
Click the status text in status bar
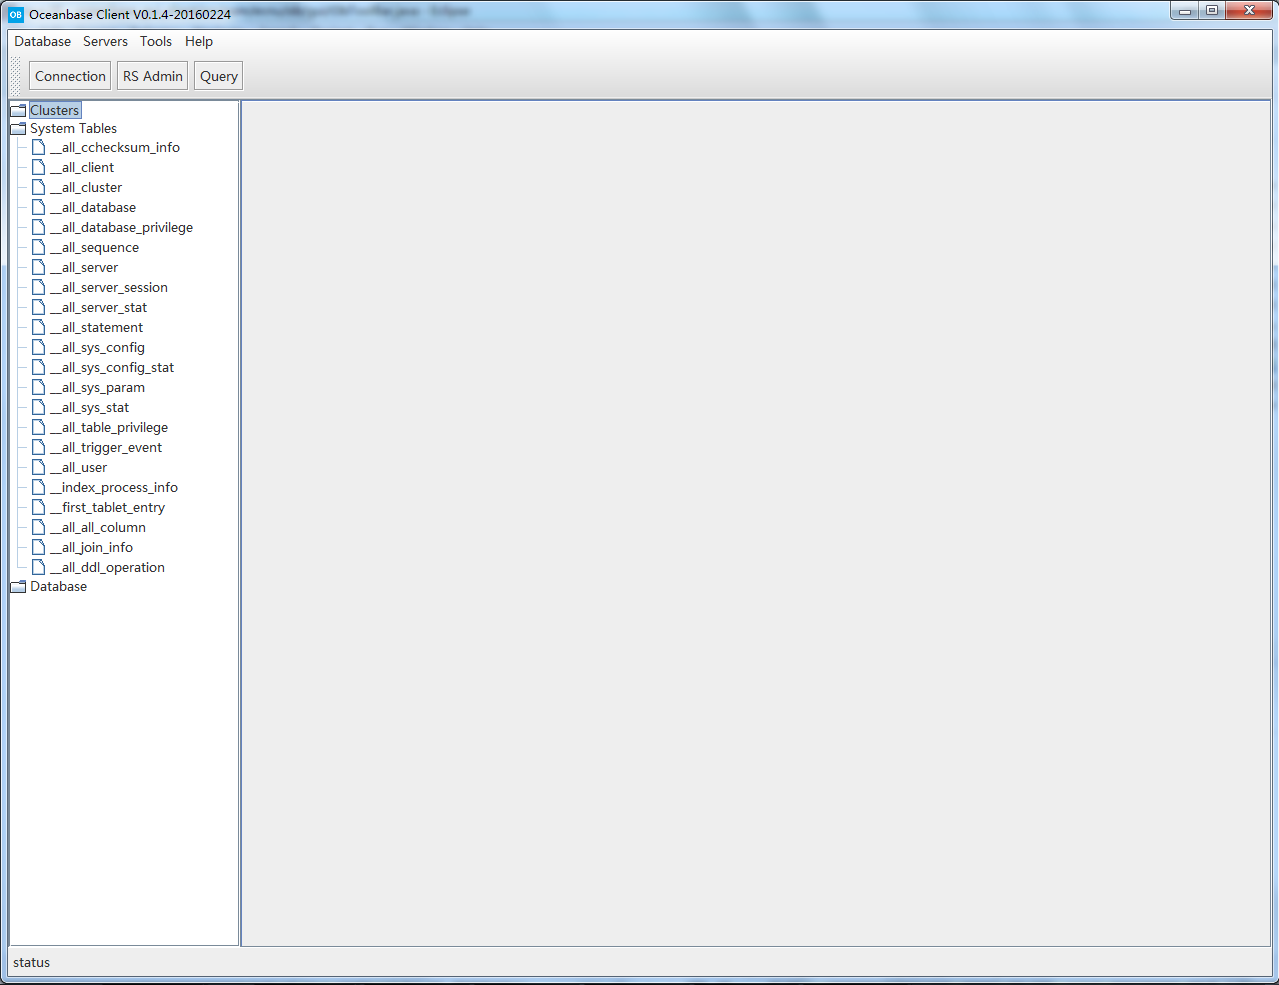click(31, 962)
